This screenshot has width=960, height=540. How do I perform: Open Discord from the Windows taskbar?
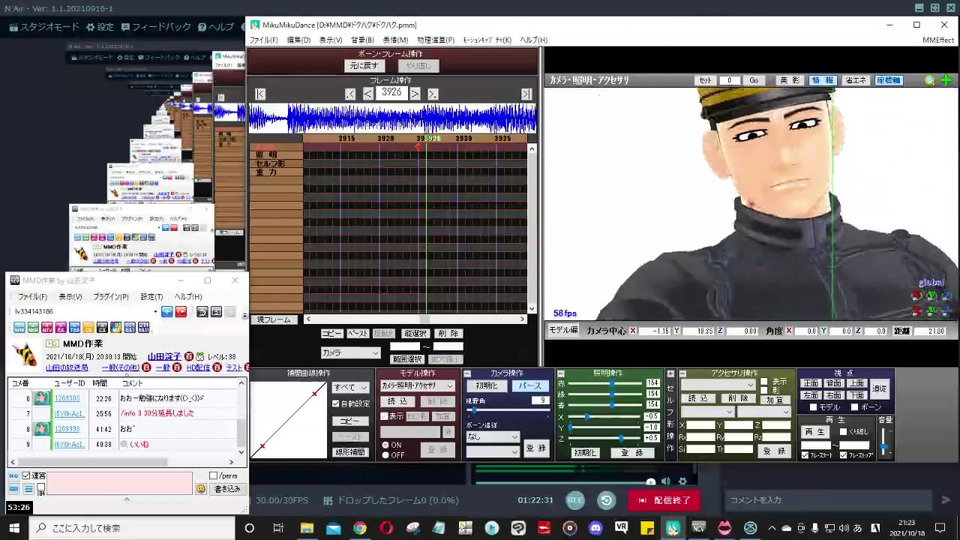[x=595, y=528]
